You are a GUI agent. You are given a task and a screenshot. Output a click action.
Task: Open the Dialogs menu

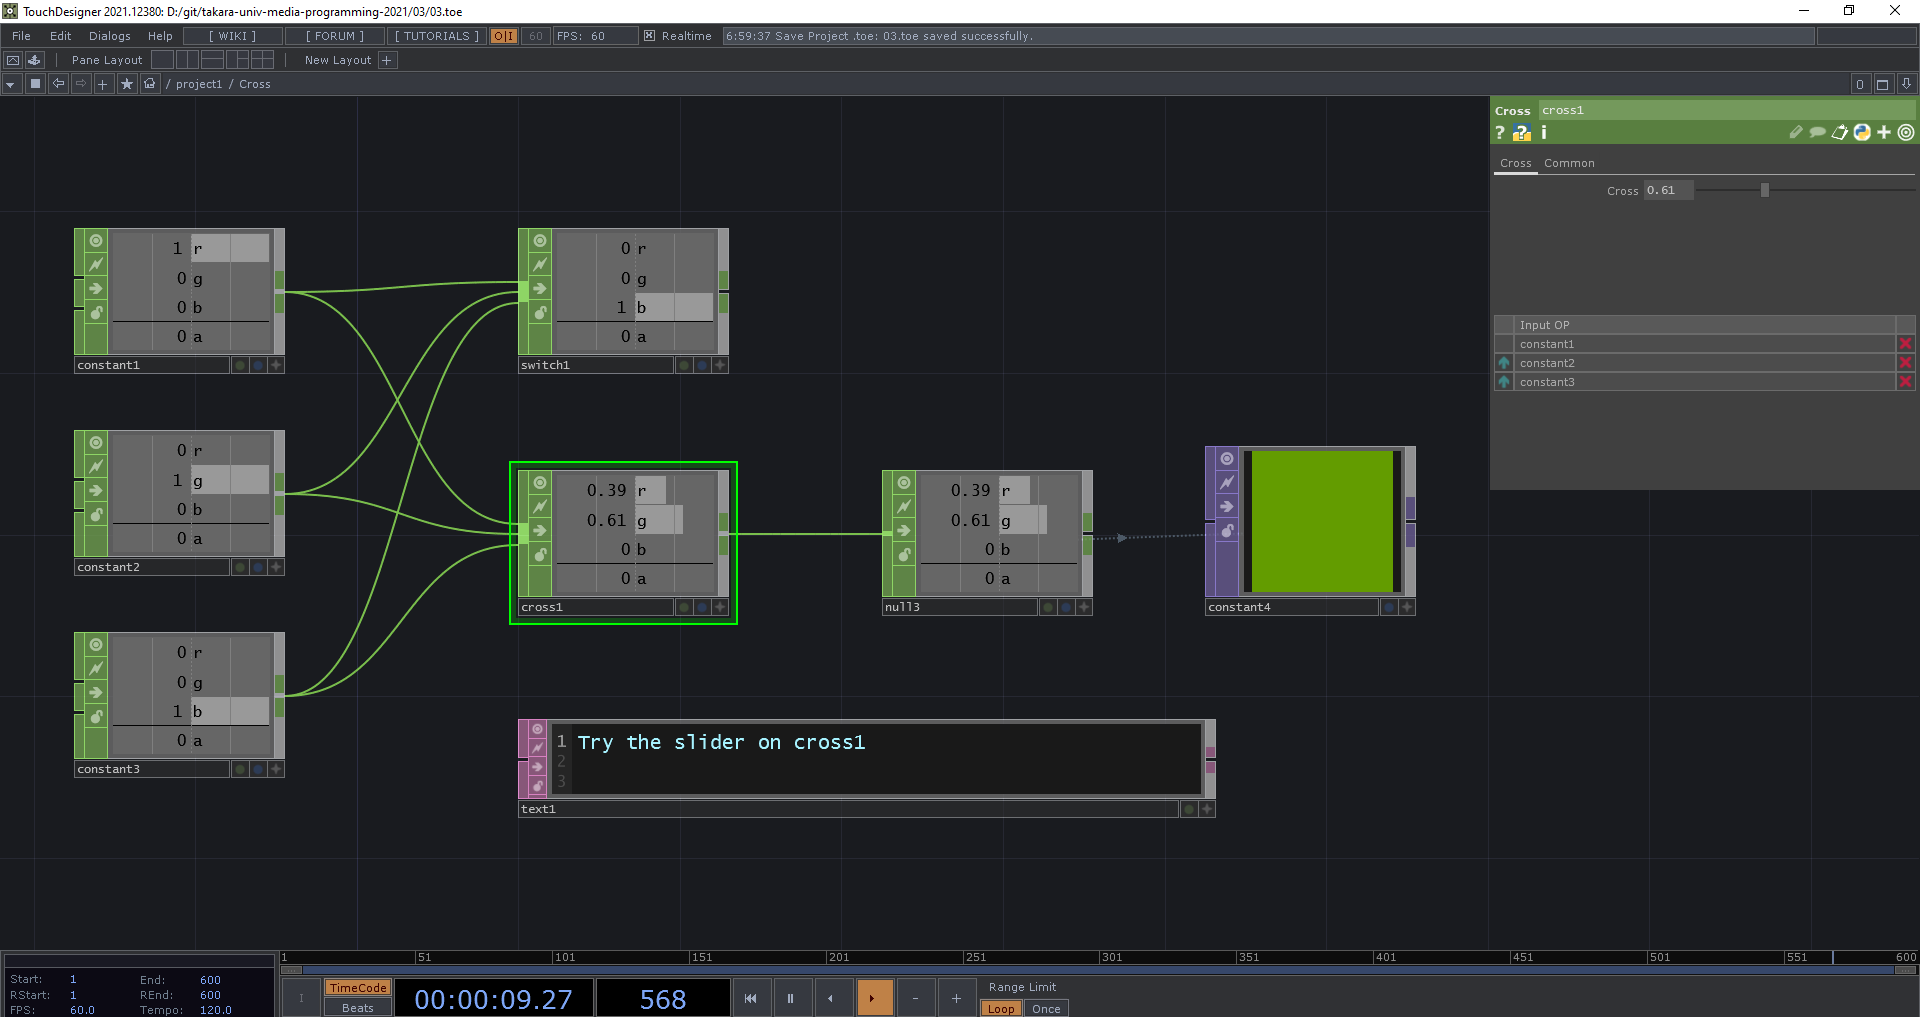click(x=109, y=36)
